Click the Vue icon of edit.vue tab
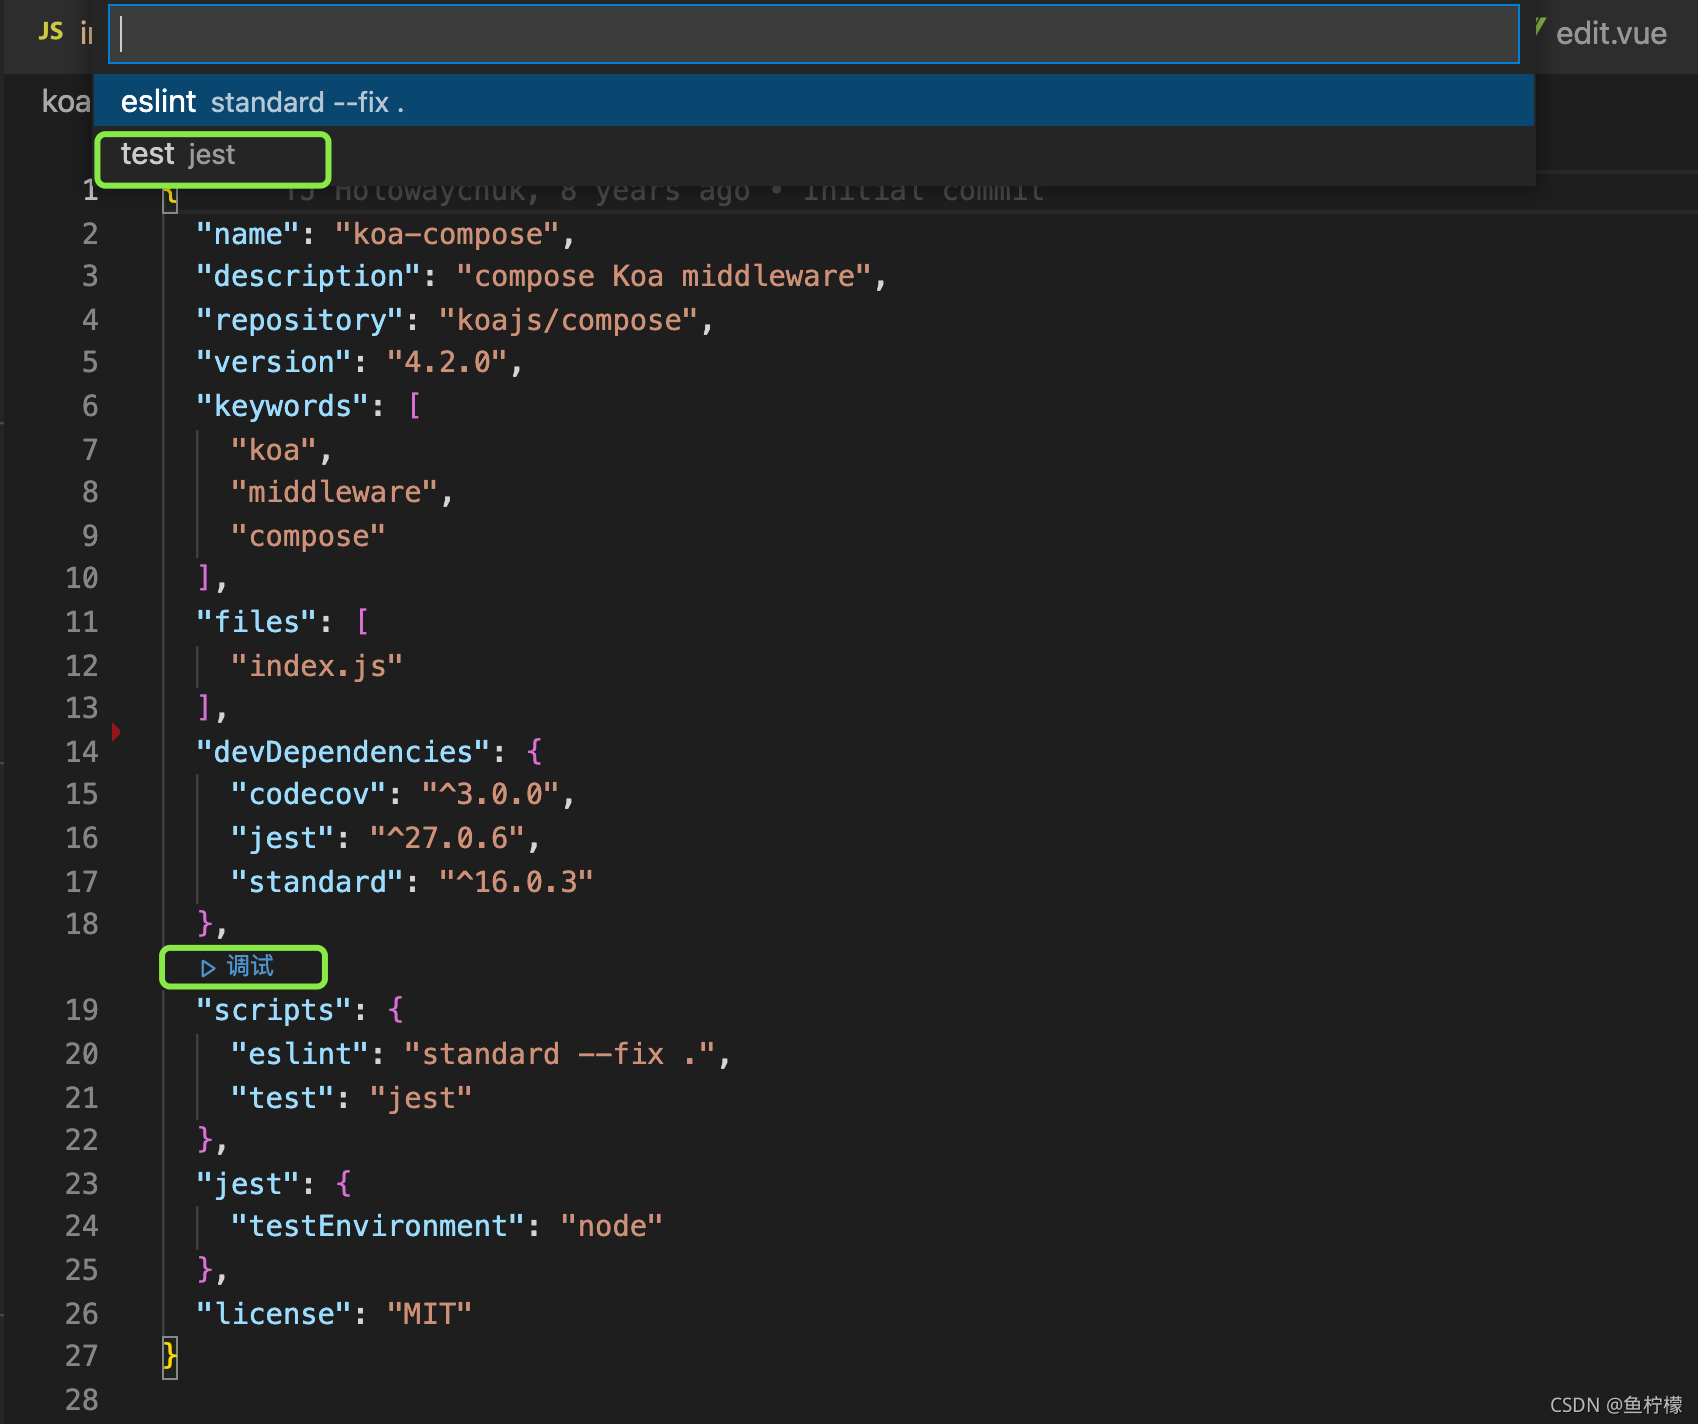1698x1424 pixels. click(1541, 27)
